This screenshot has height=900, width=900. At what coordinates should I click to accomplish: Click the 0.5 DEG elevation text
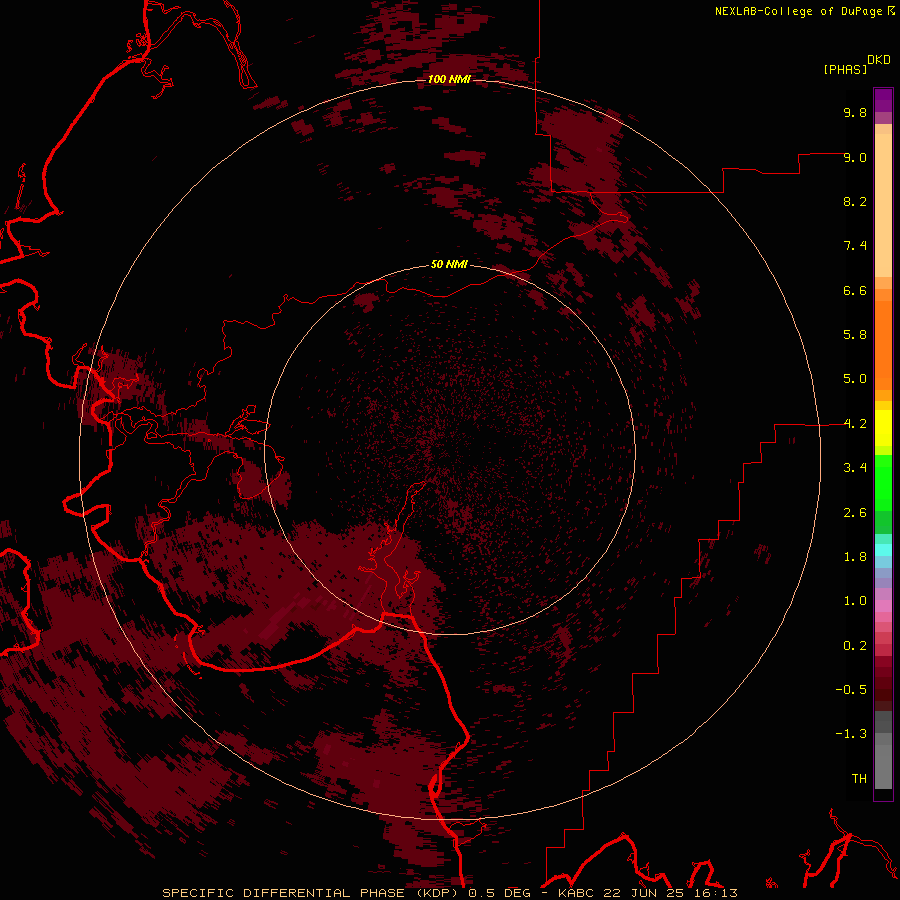point(499,893)
